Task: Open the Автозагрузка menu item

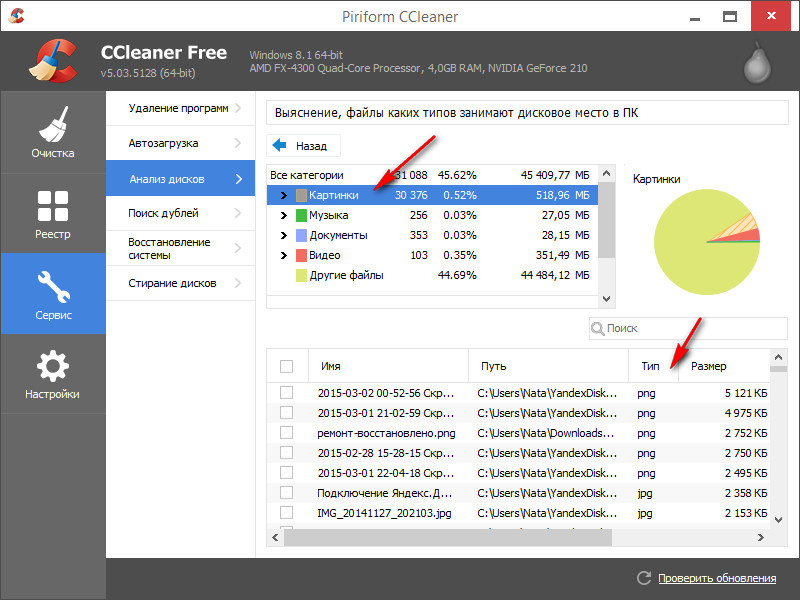Action: [x=181, y=143]
